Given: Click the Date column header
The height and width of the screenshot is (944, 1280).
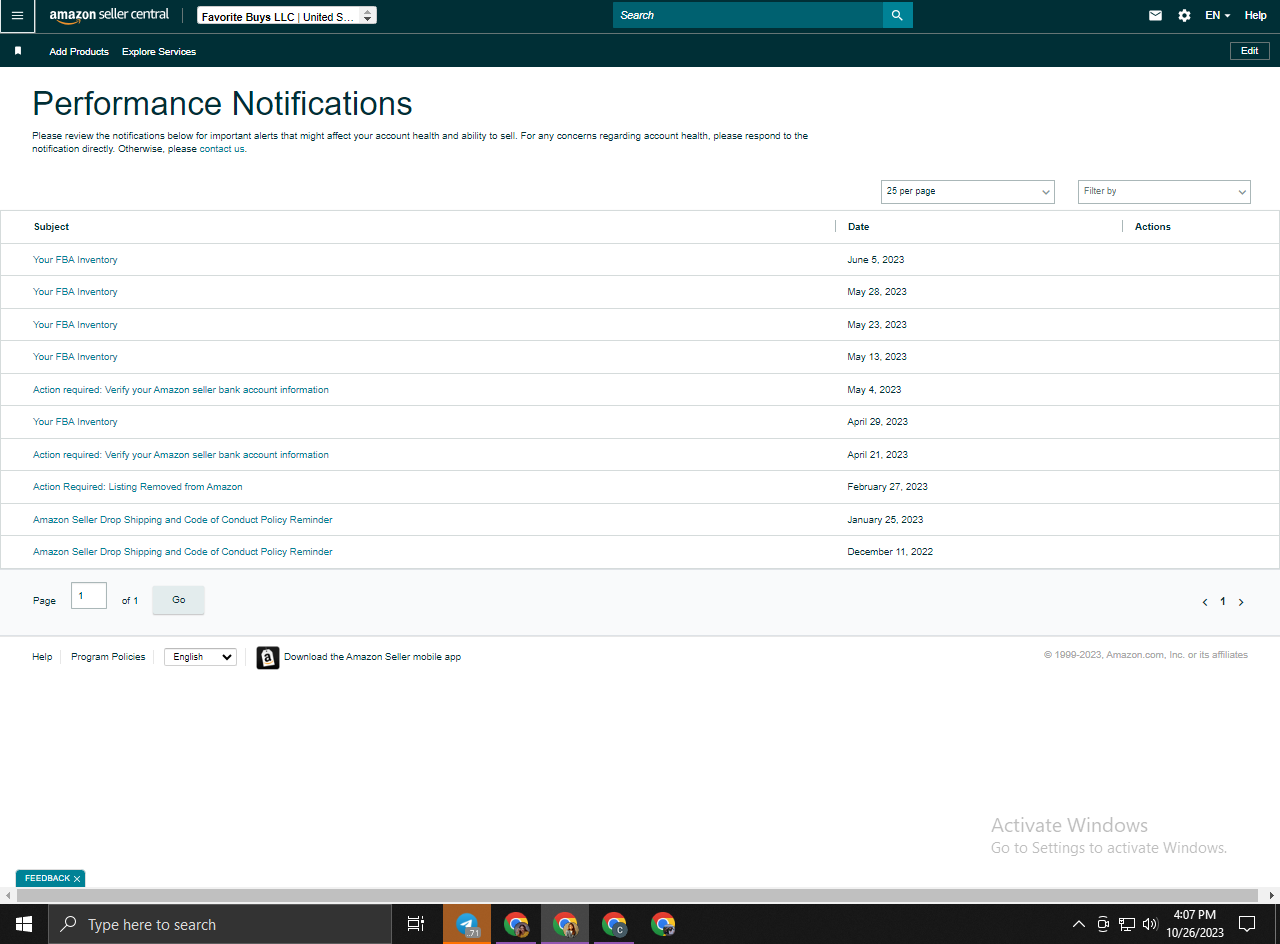Looking at the screenshot, I should 858,227.
